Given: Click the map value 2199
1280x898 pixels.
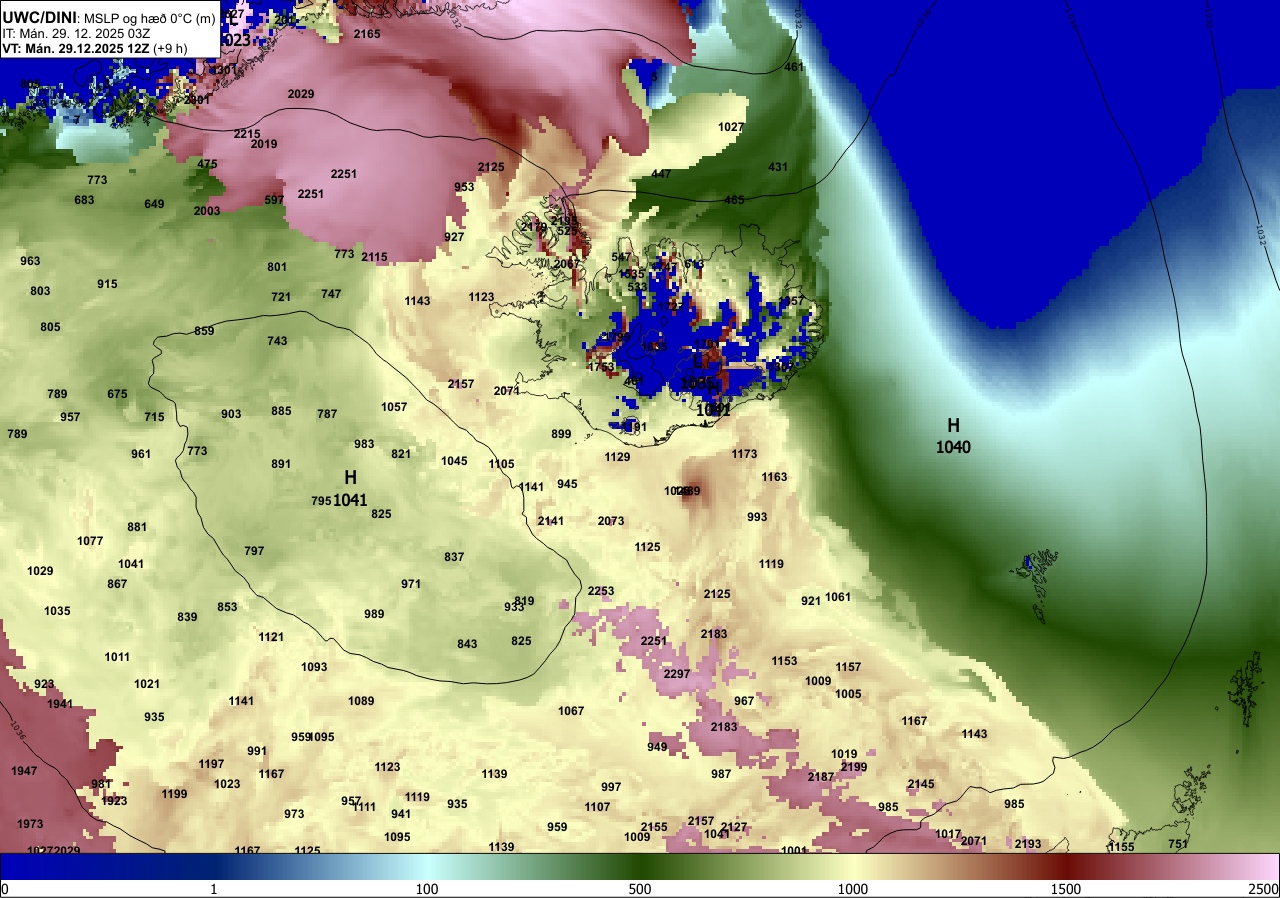Looking at the screenshot, I should [x=854, y=767].
